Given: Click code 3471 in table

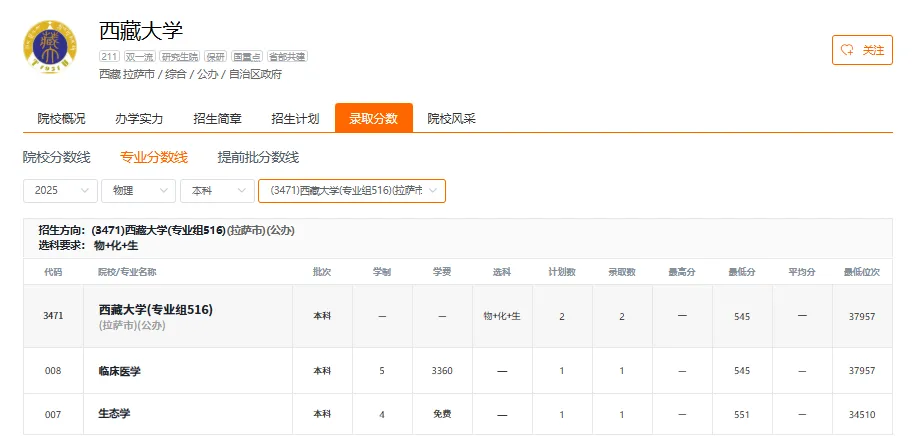Looking at the screenshot, I should click(53, 316).
